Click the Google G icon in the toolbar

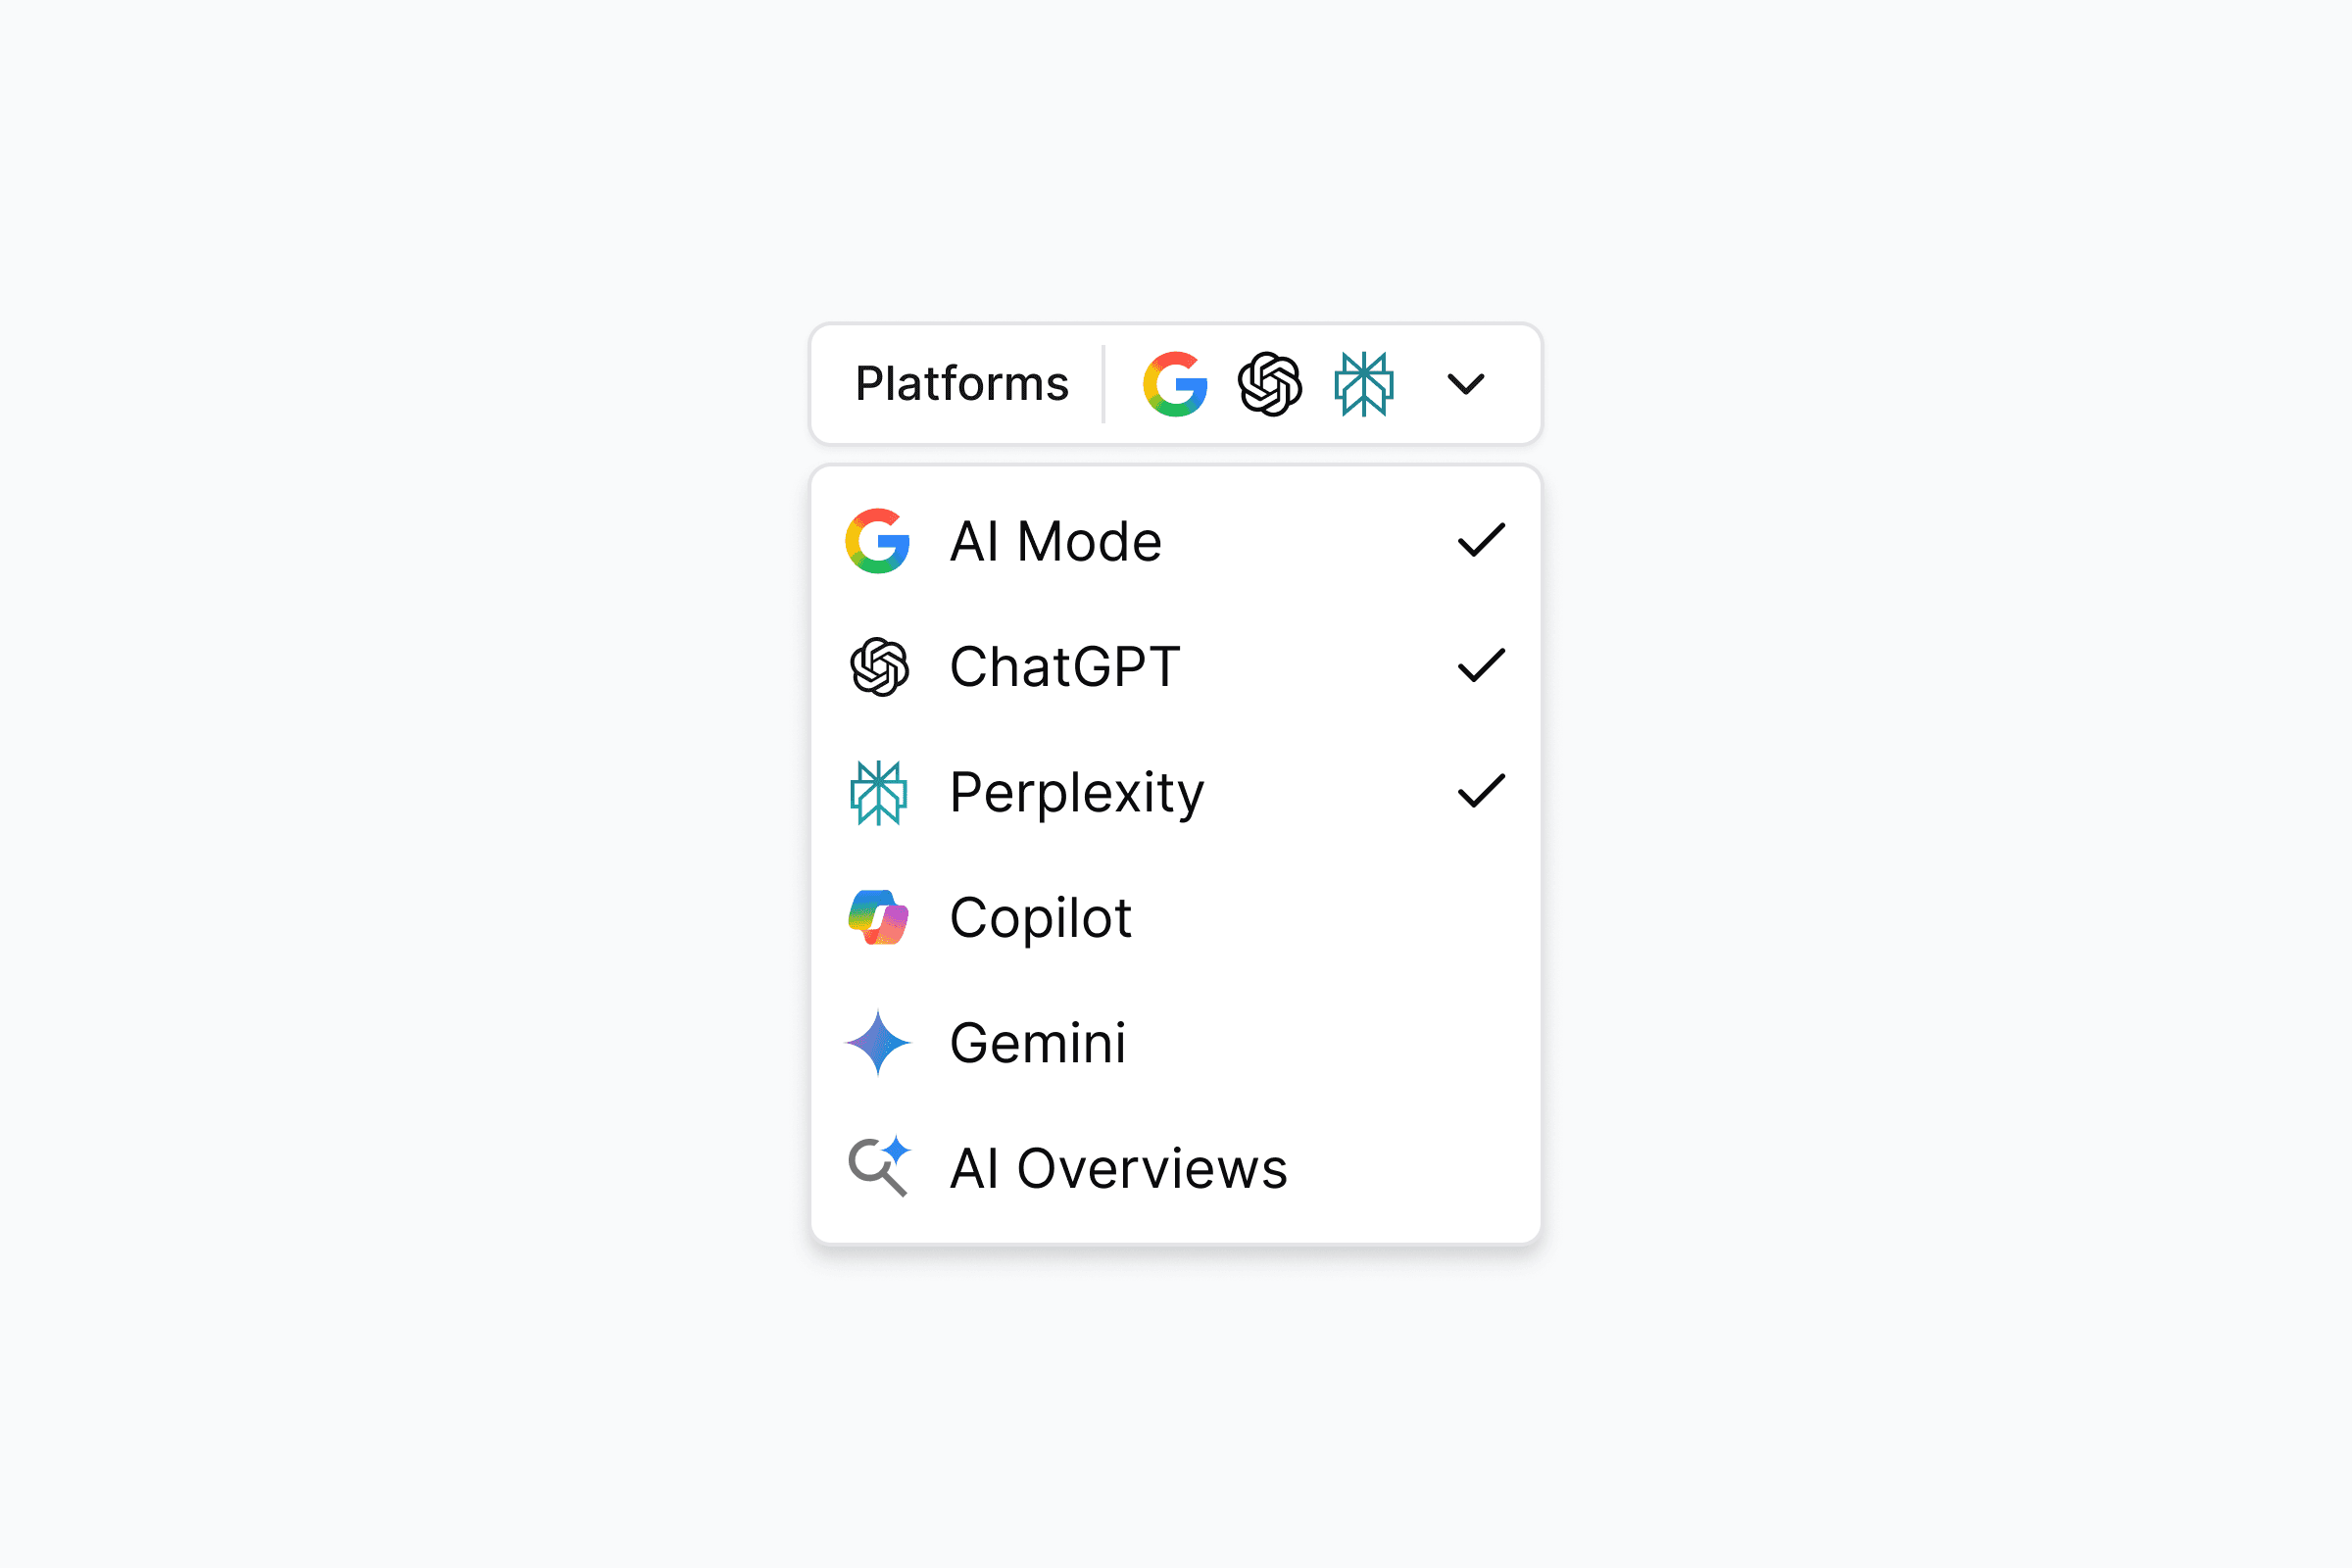1174,384
